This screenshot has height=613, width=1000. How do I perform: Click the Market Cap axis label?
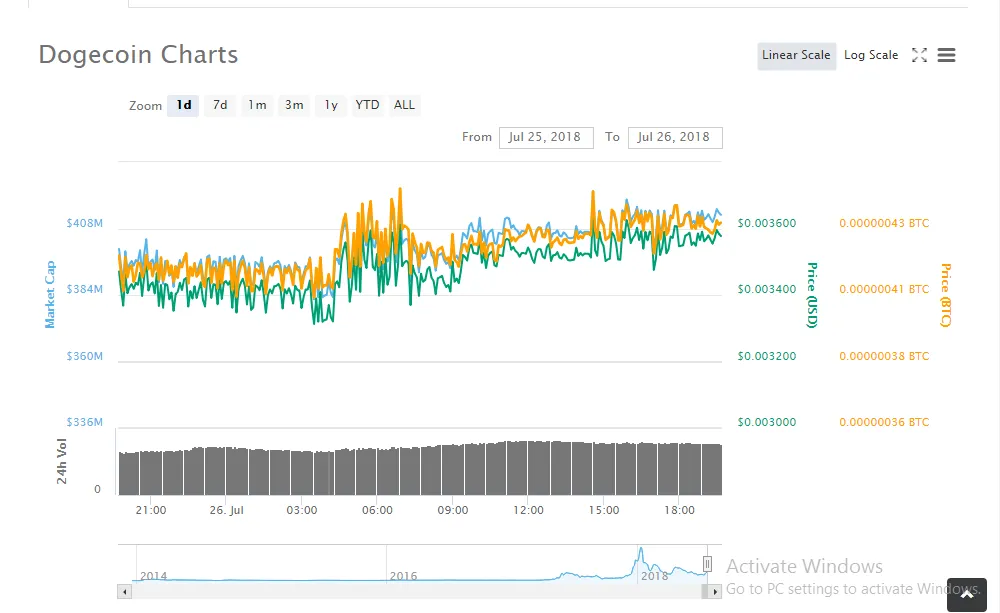[50, 295]
